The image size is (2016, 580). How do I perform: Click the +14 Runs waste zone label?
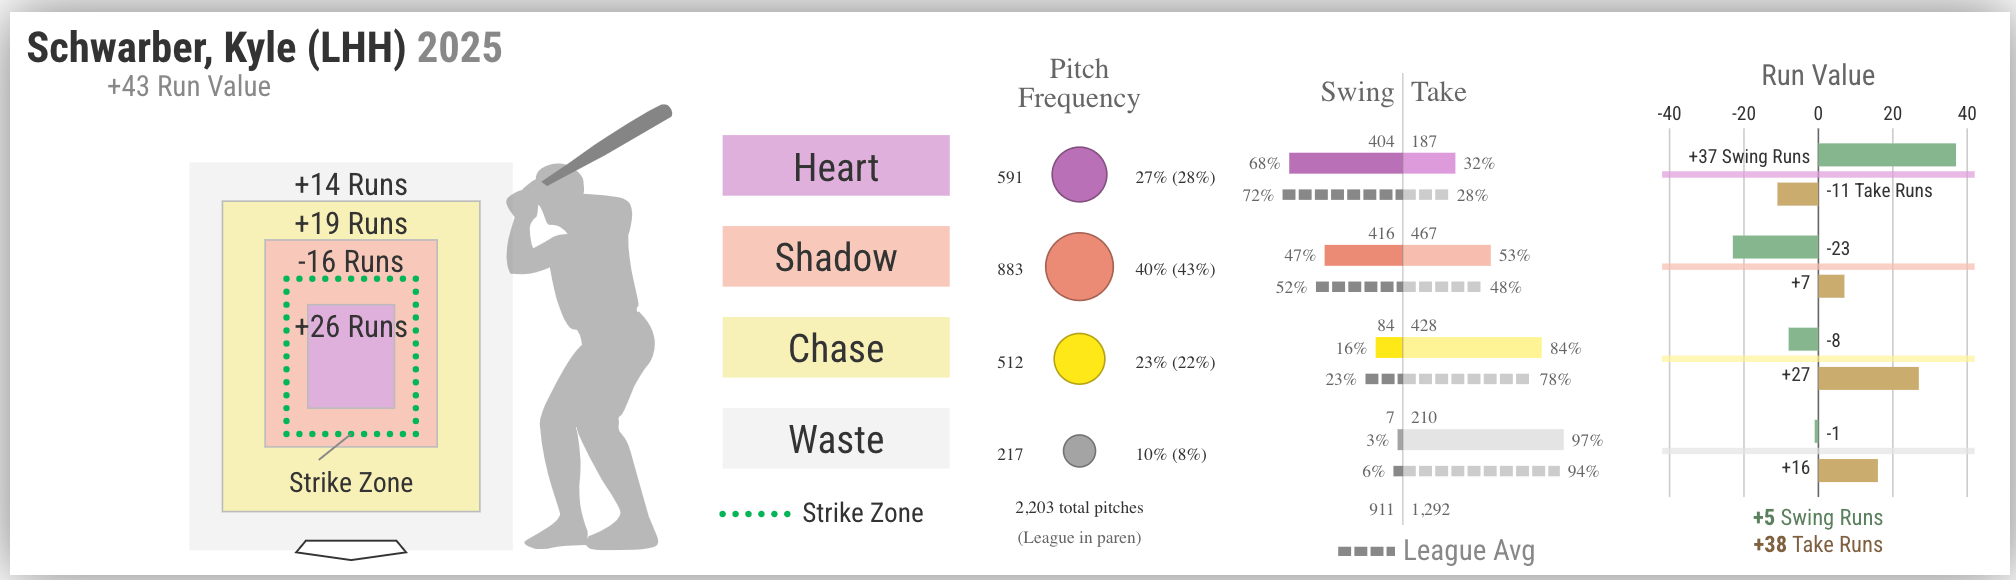tap(351, 185)
